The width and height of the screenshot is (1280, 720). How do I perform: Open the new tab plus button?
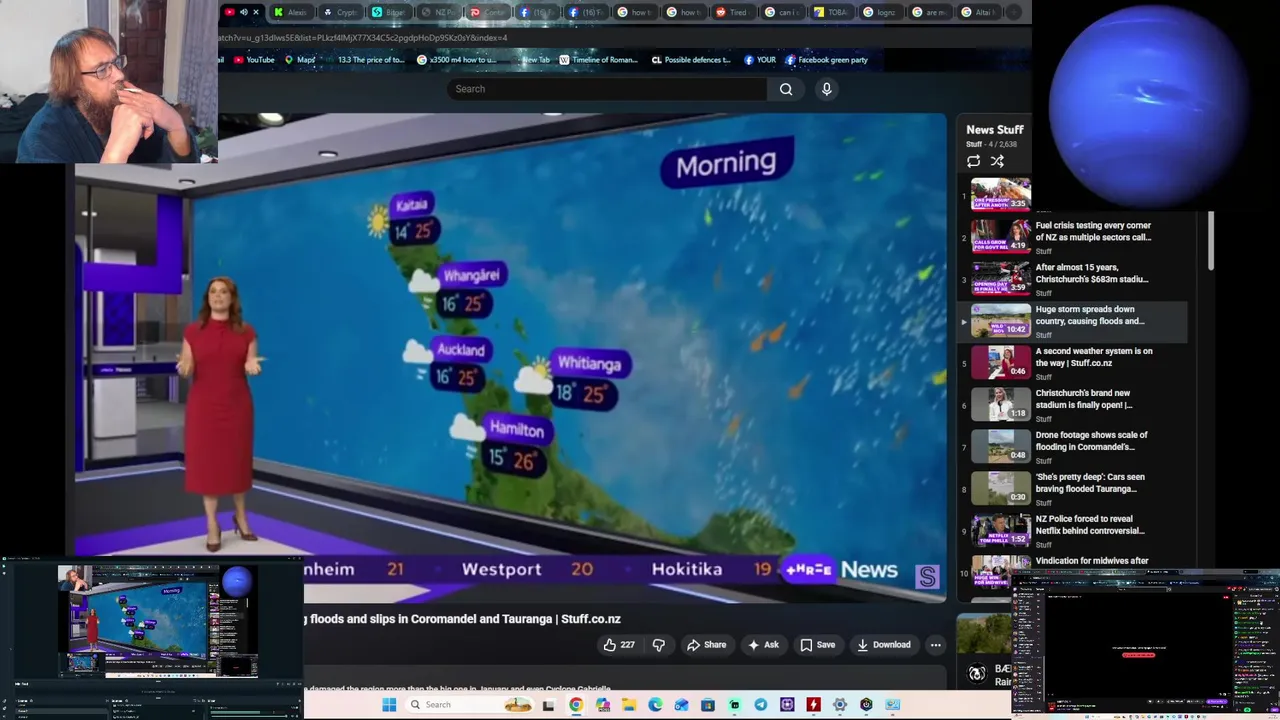pyautogui.click(x=1014, y=12)
